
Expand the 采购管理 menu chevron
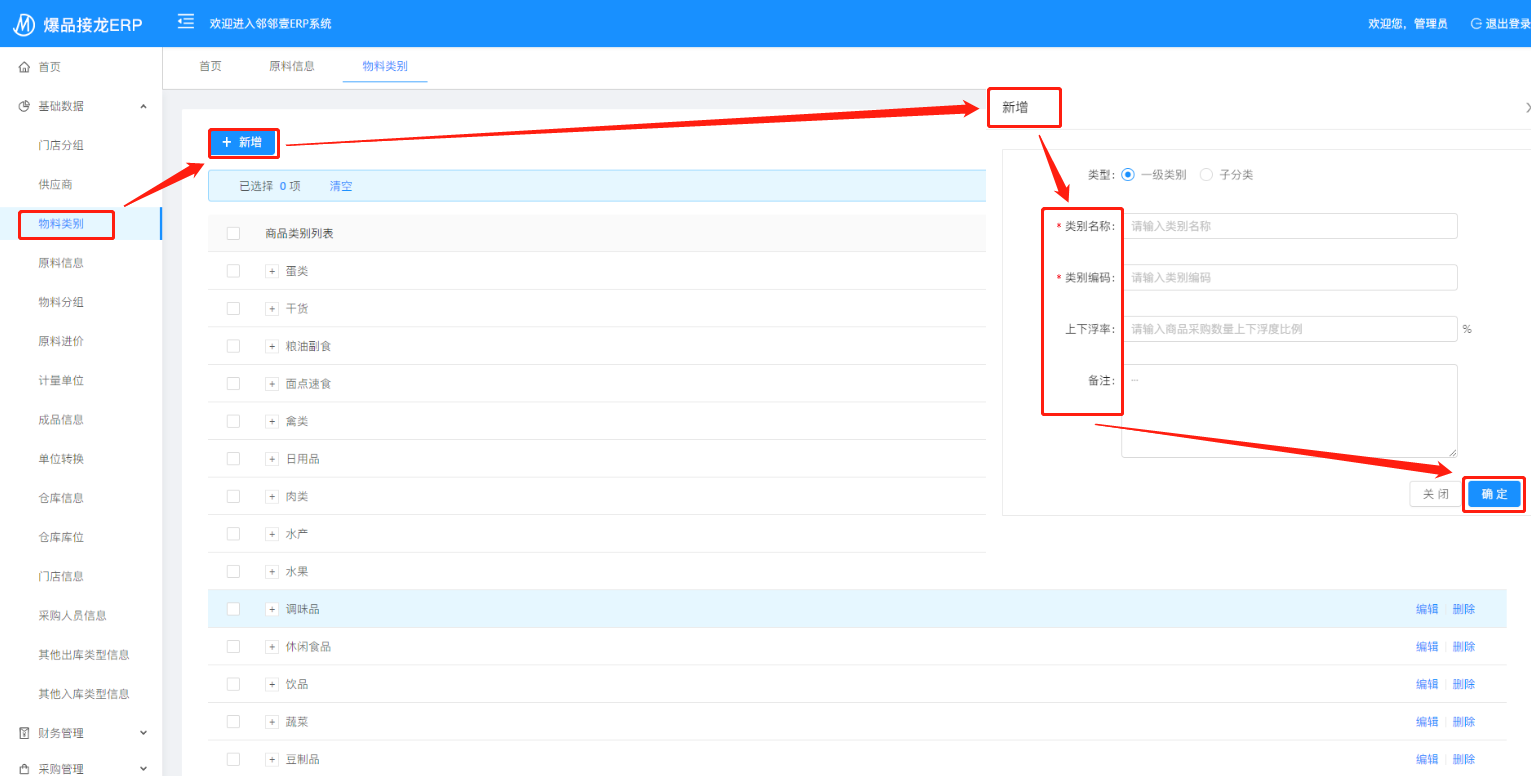(x=143, y=769)
